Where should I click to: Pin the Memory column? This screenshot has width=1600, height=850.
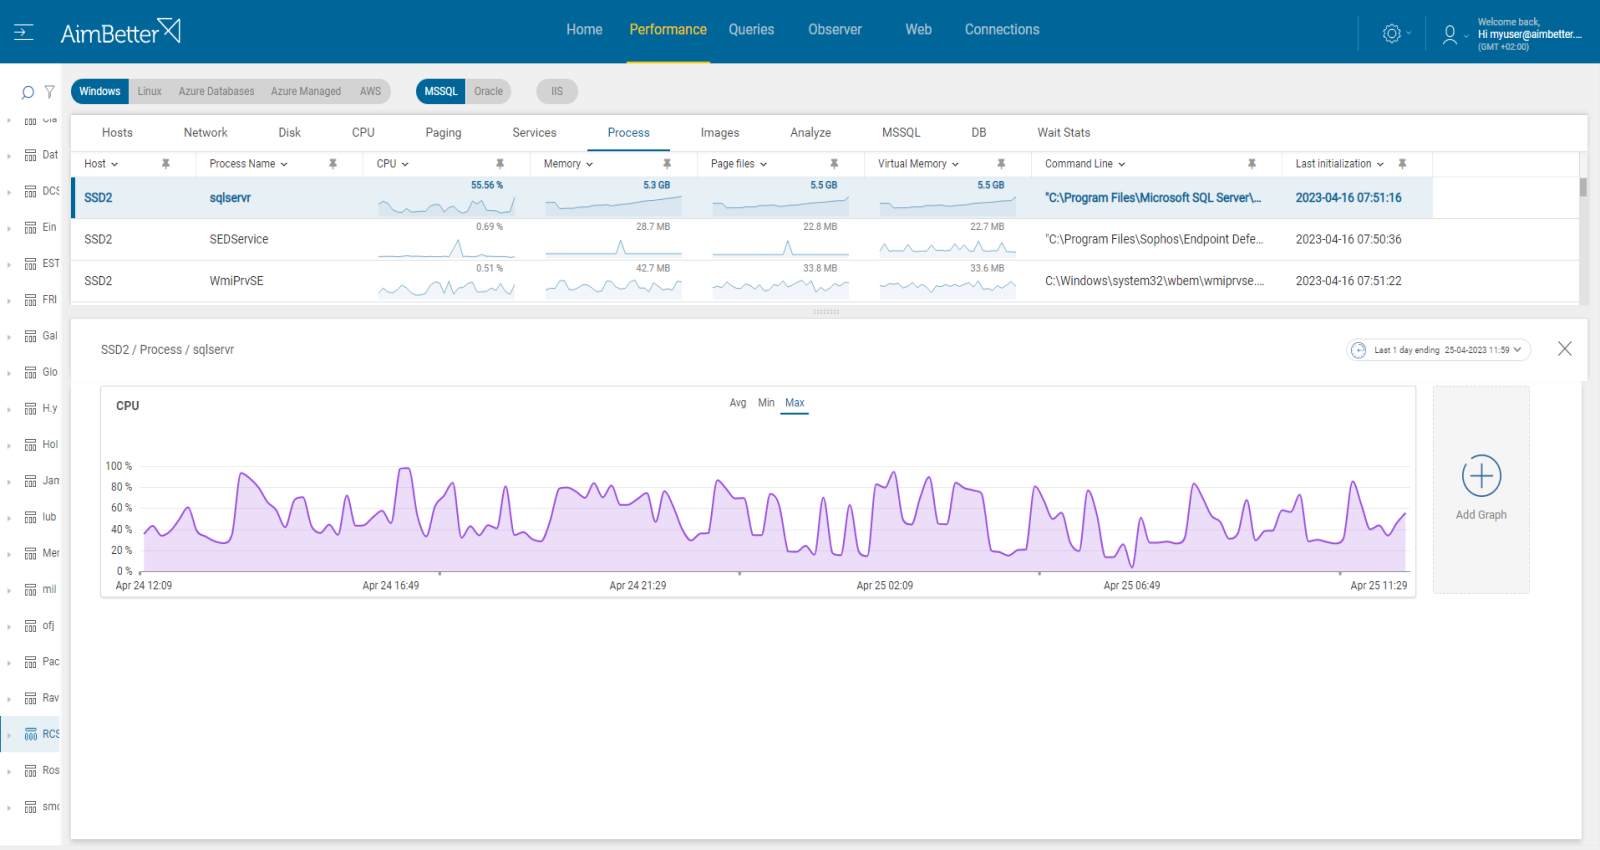667,164
